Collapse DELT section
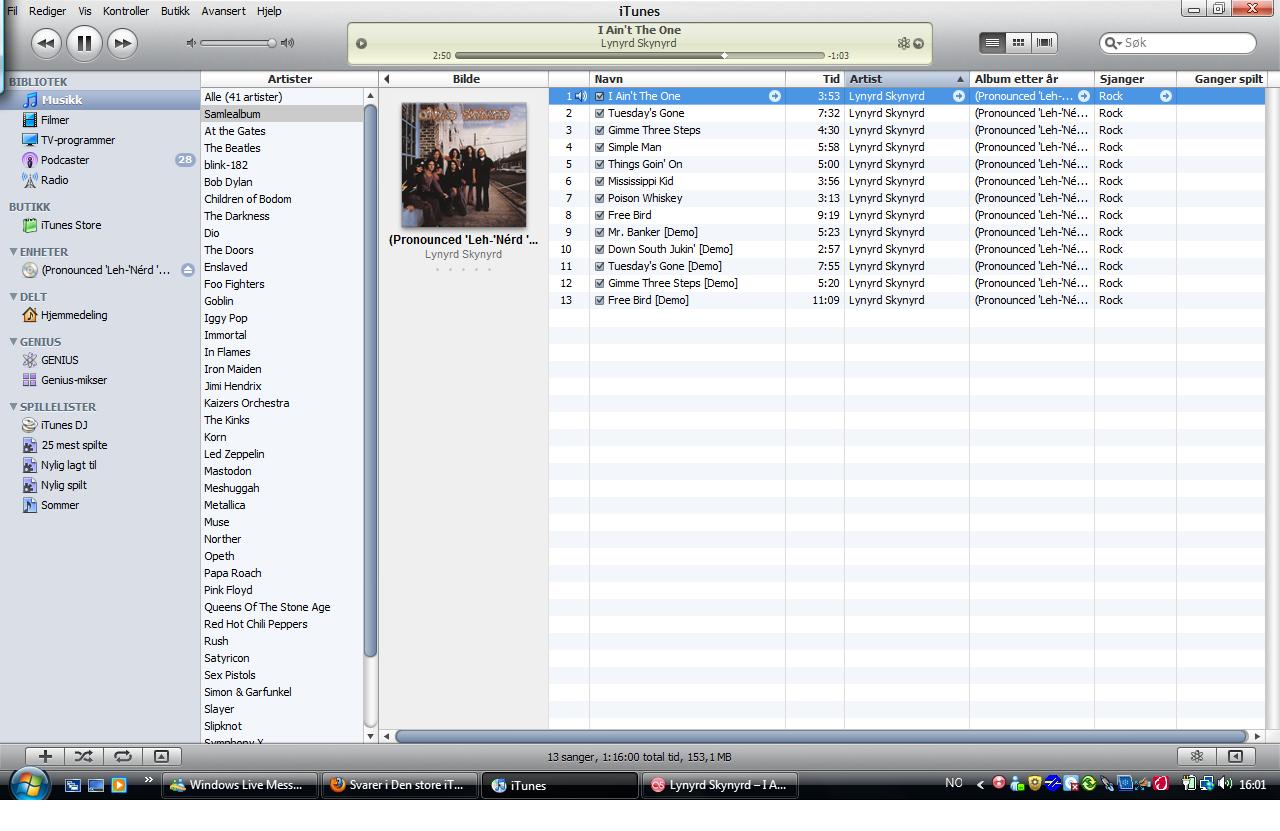Screen dimensions: 1280x831 pyautogui.click(x=14, y=297)
